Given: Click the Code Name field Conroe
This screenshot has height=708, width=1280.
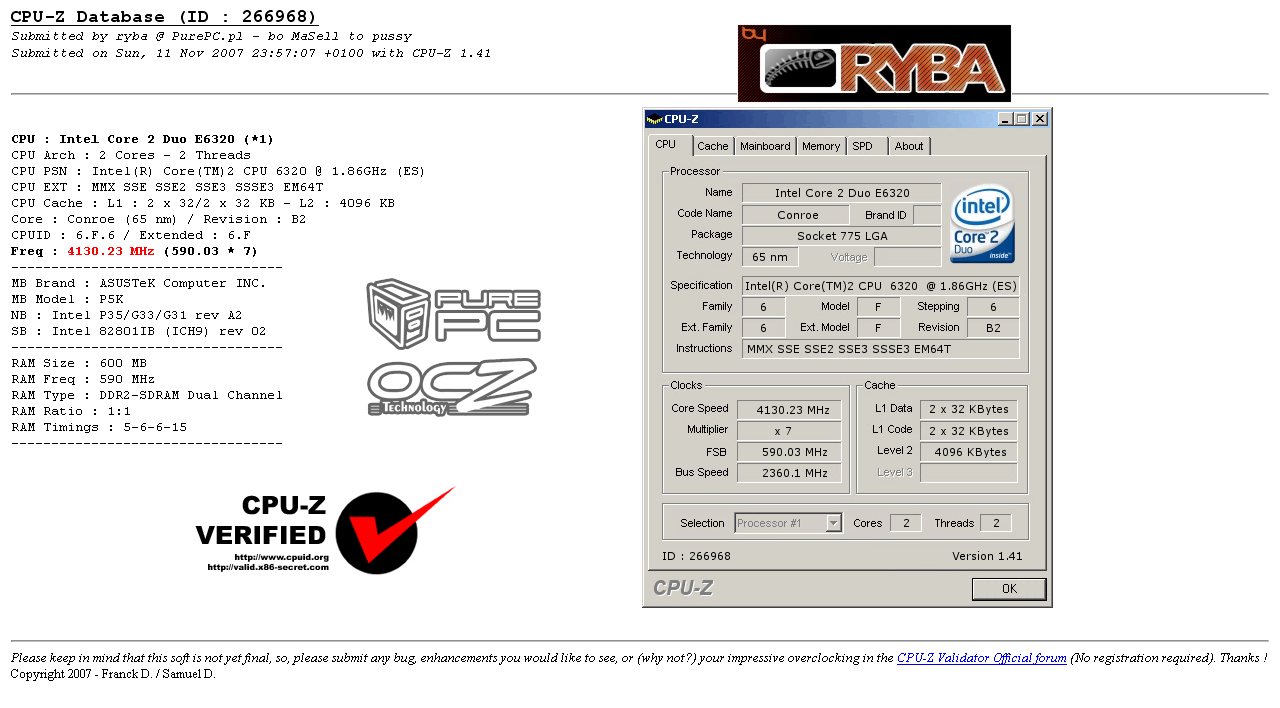Looking at the screenshot, I should pos(797,215).
